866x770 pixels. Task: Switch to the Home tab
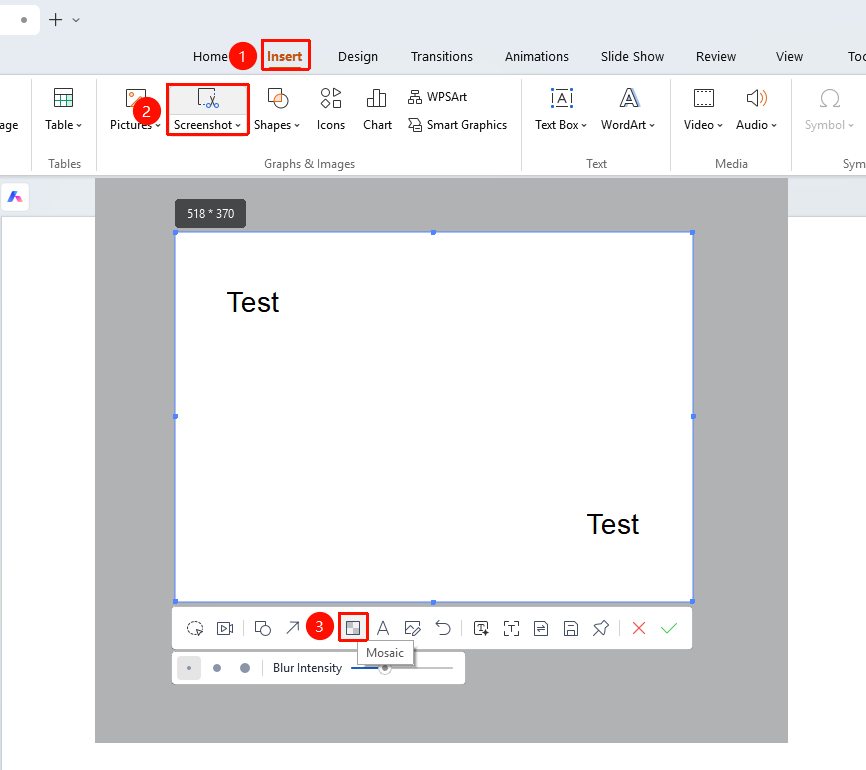pyautogui.click(x=210, y=56)
